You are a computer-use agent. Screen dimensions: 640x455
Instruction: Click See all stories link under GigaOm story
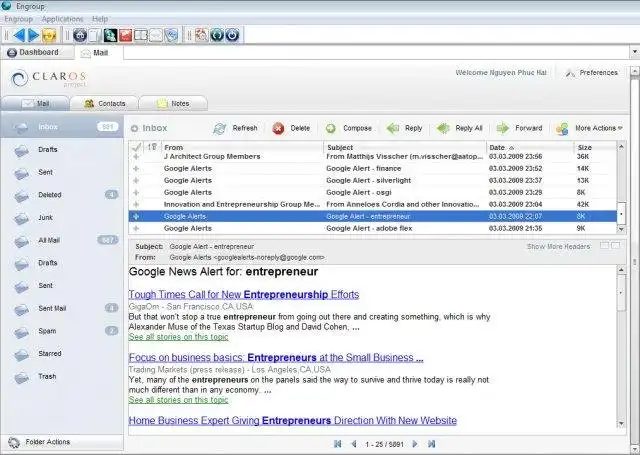click(178, 337)
